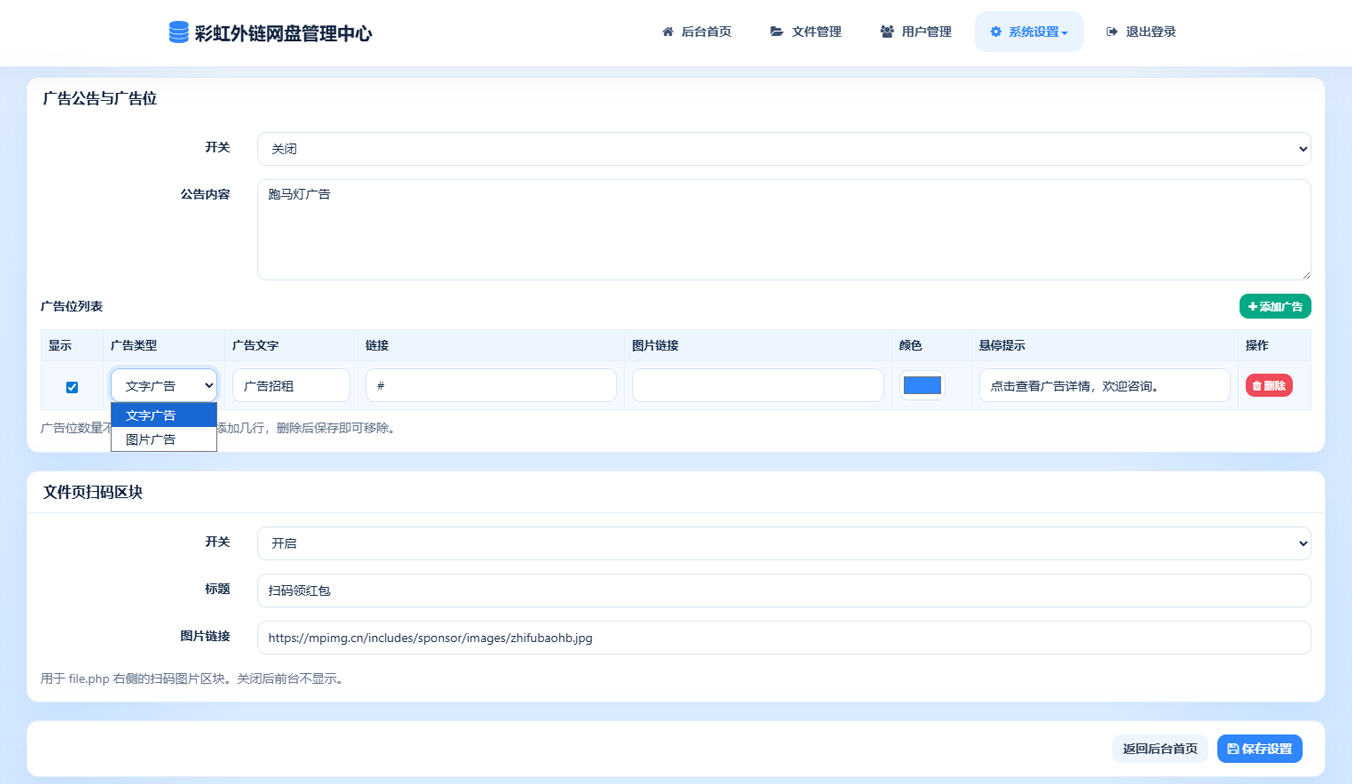Click the 广告文字 column header
Screen dimensions: 1352x784
tap(255, 346)
